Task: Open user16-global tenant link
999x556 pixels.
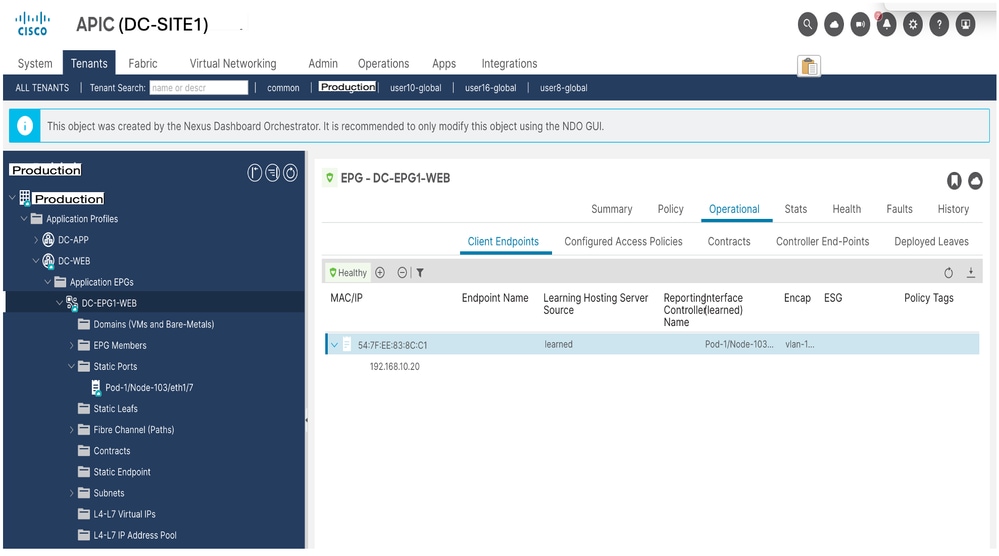Action: click(x=491, y=88)
